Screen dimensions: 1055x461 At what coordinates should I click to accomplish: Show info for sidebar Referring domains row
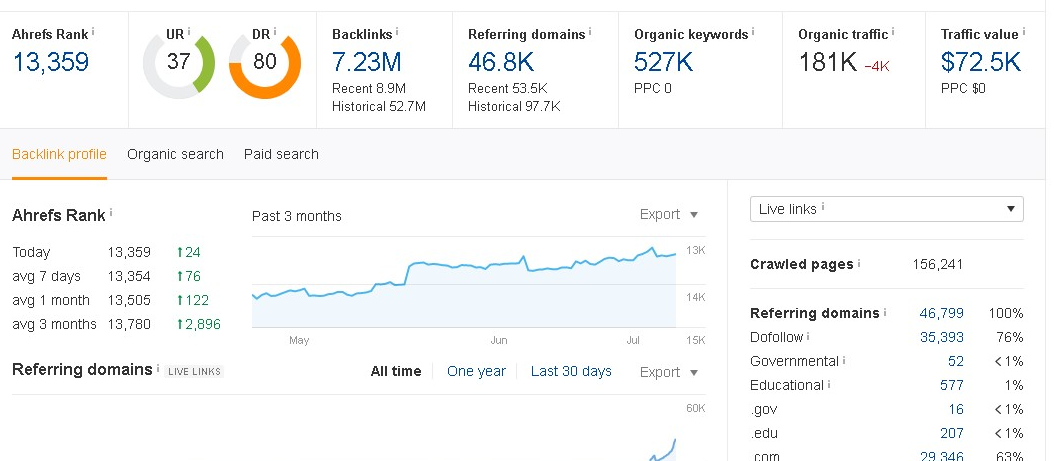pos(885,312)
